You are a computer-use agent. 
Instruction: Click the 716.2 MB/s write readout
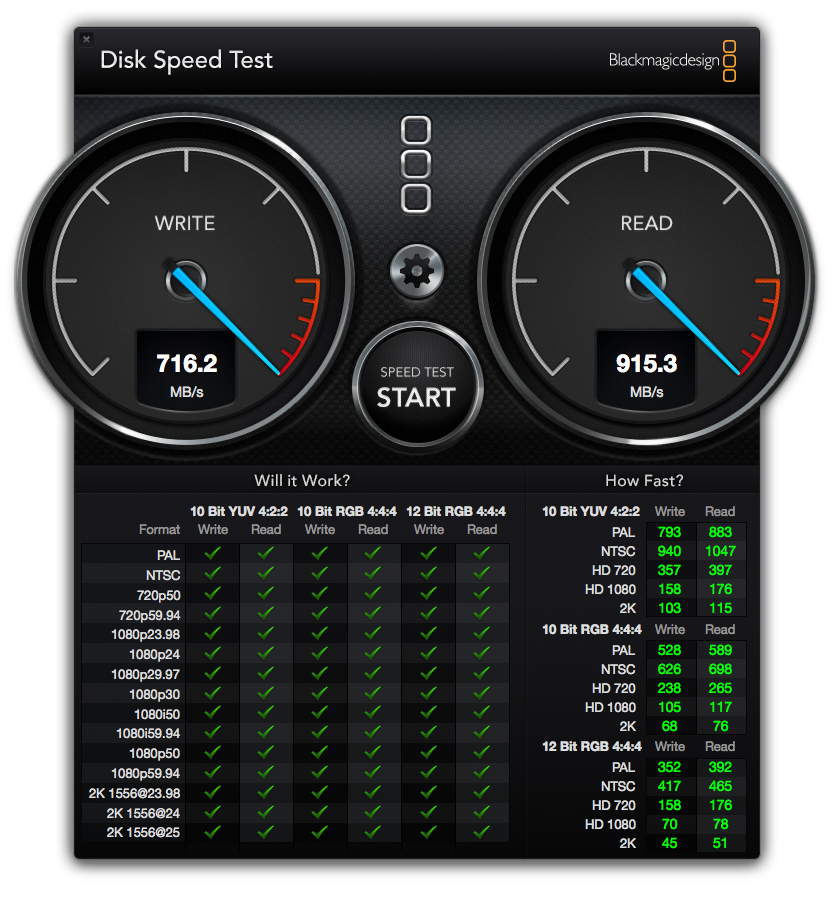point(187,370)
